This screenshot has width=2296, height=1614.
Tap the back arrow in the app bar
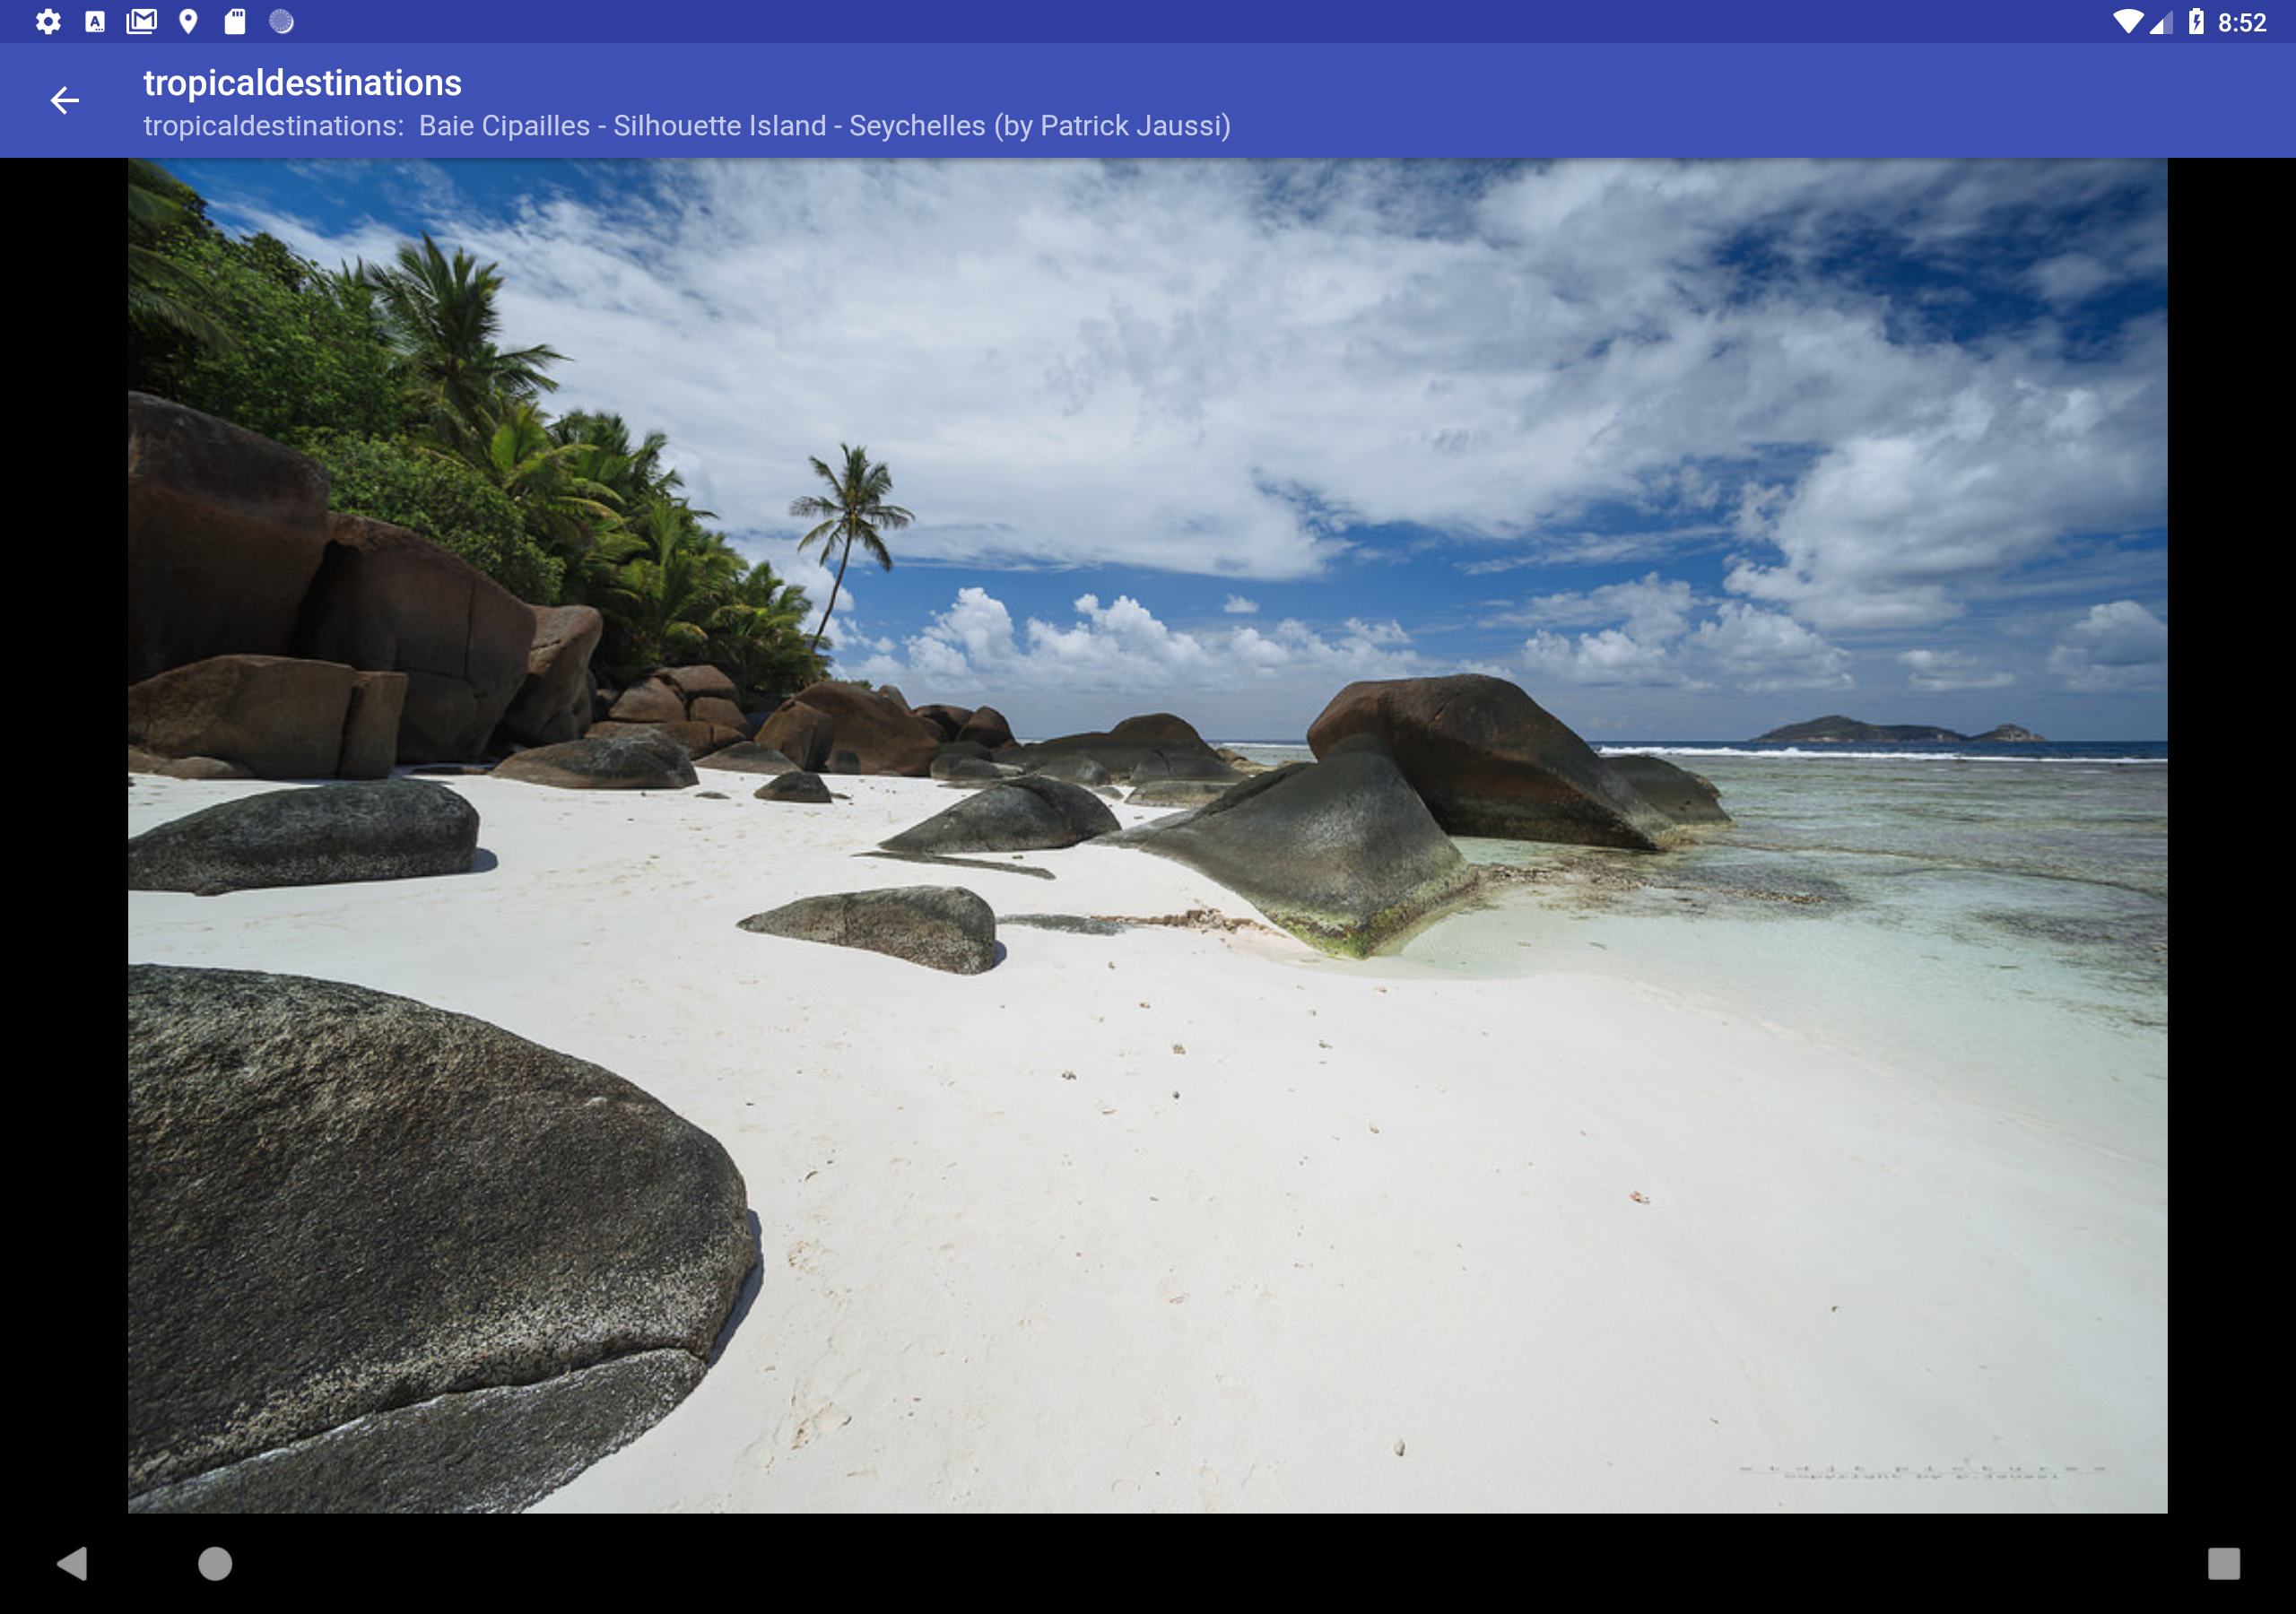[x=65, y=100]
